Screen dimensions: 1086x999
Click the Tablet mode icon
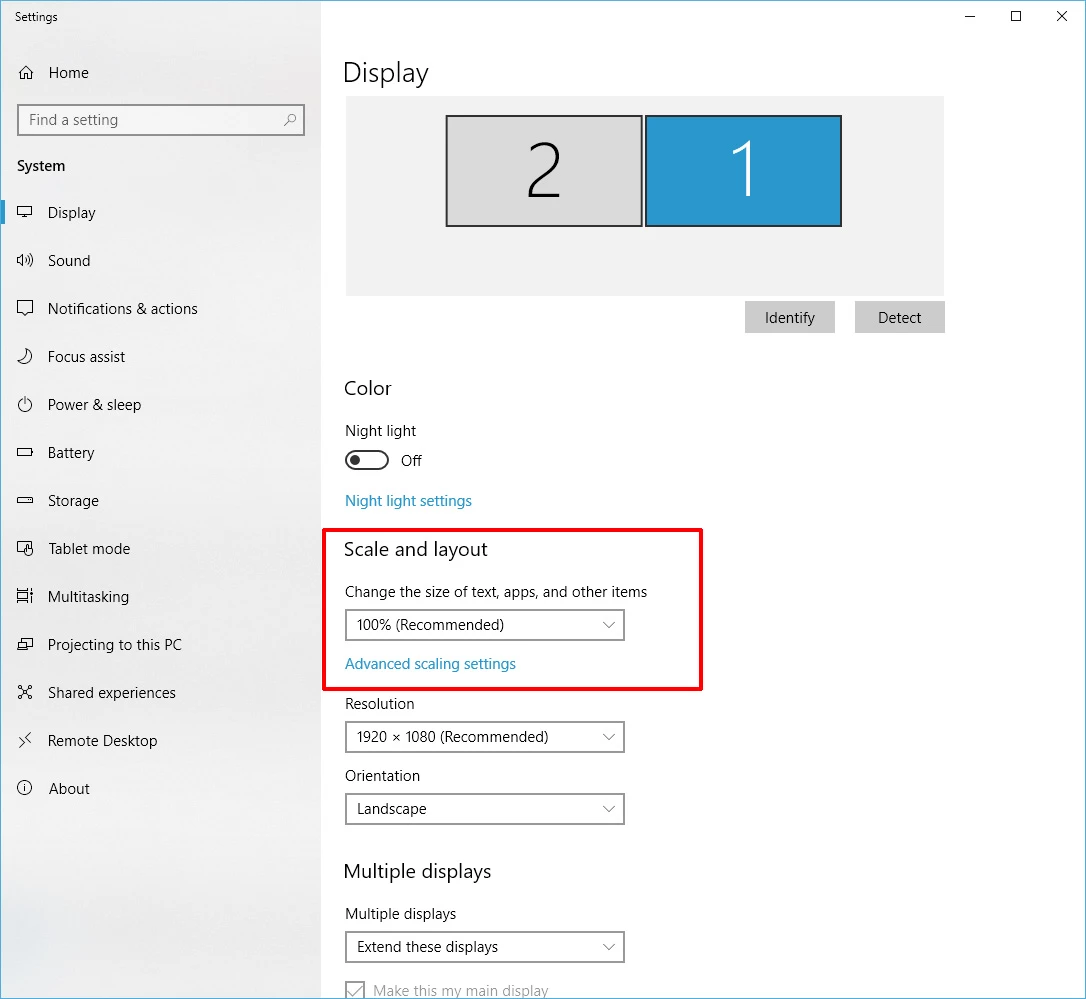[25, 549]
